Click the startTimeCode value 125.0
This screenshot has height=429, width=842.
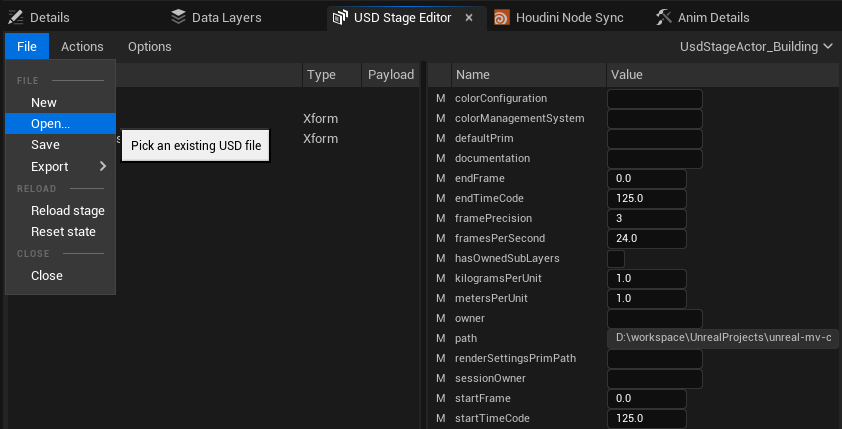[647, 418]
